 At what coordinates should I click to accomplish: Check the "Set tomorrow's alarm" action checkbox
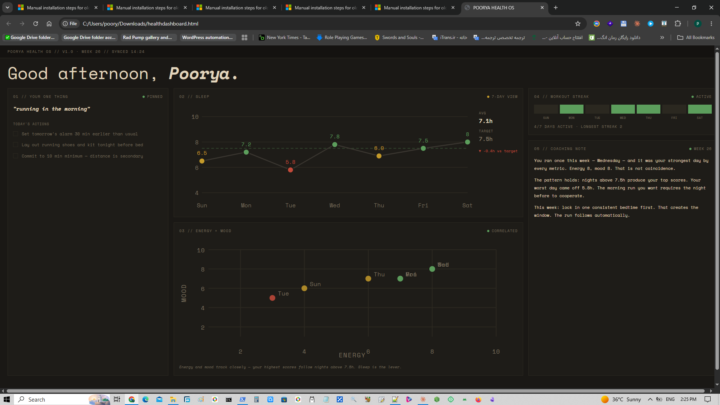coord(16,134)
